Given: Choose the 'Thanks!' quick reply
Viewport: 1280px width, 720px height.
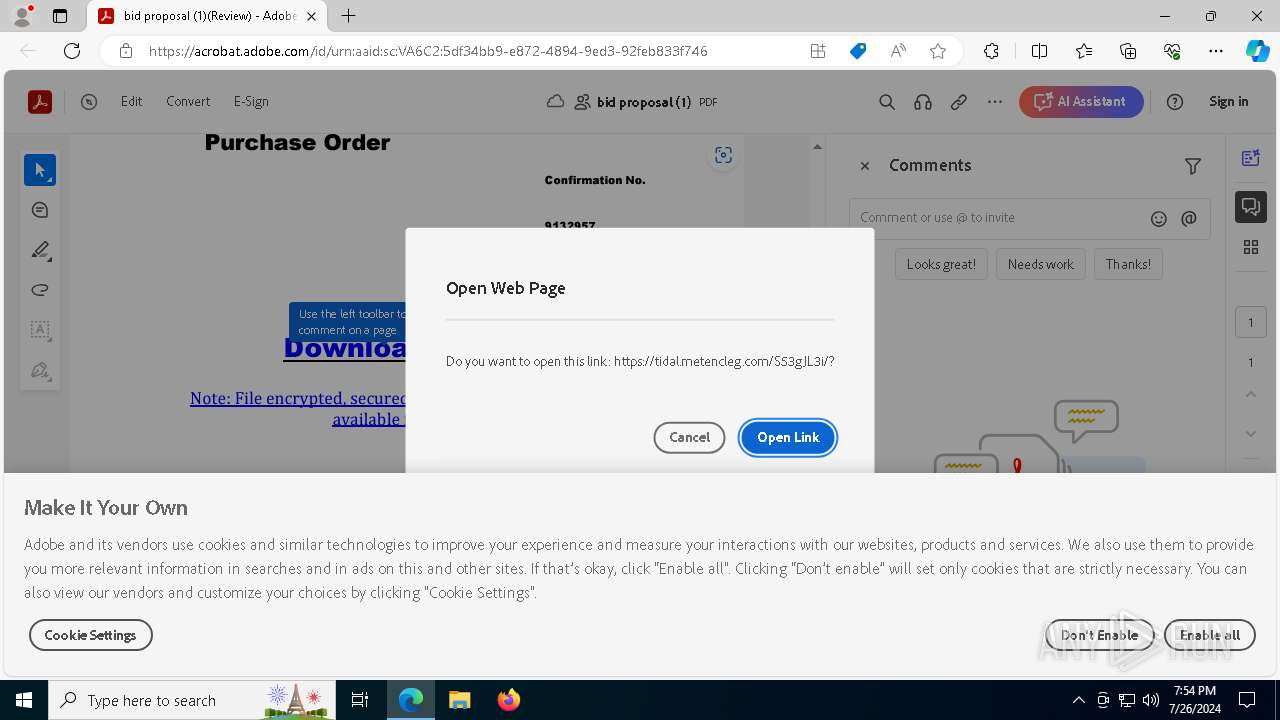Looking at the screenshot, I should pyautogui.click(x=1128, y=264).
